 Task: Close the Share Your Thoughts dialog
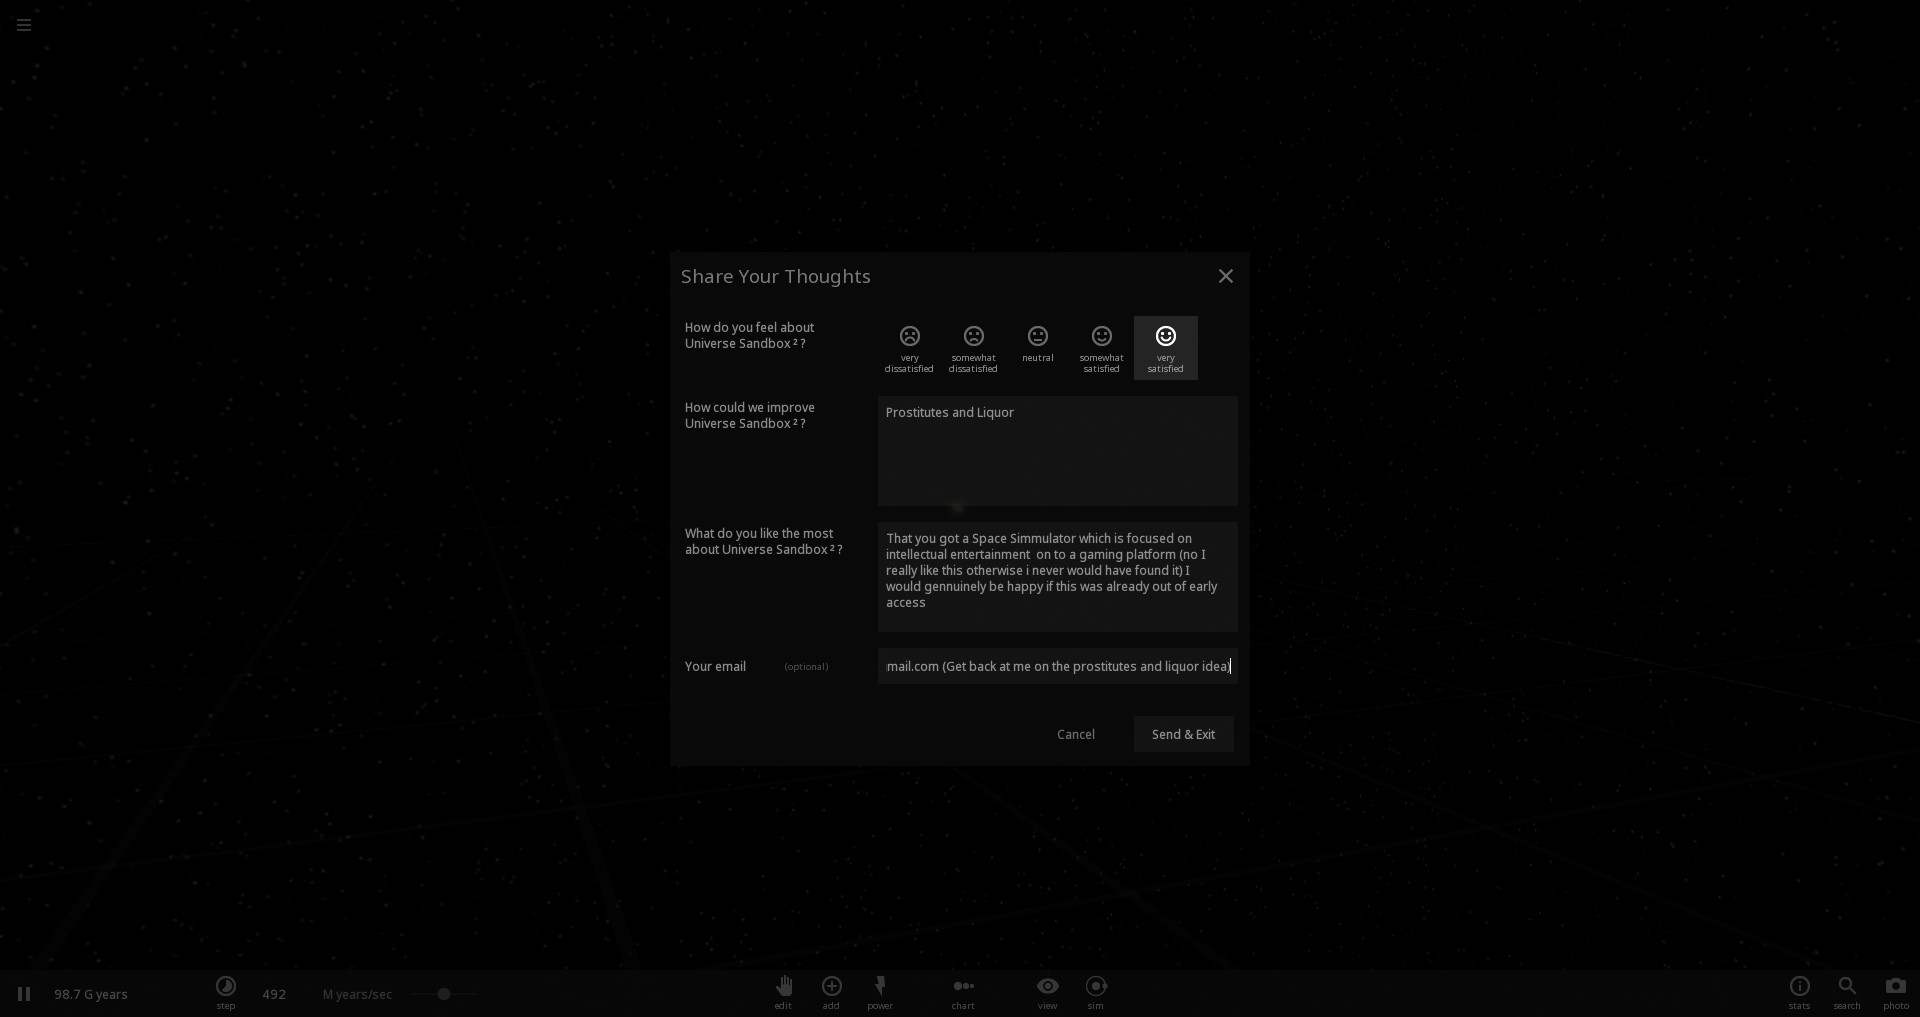pos(1226,276)
